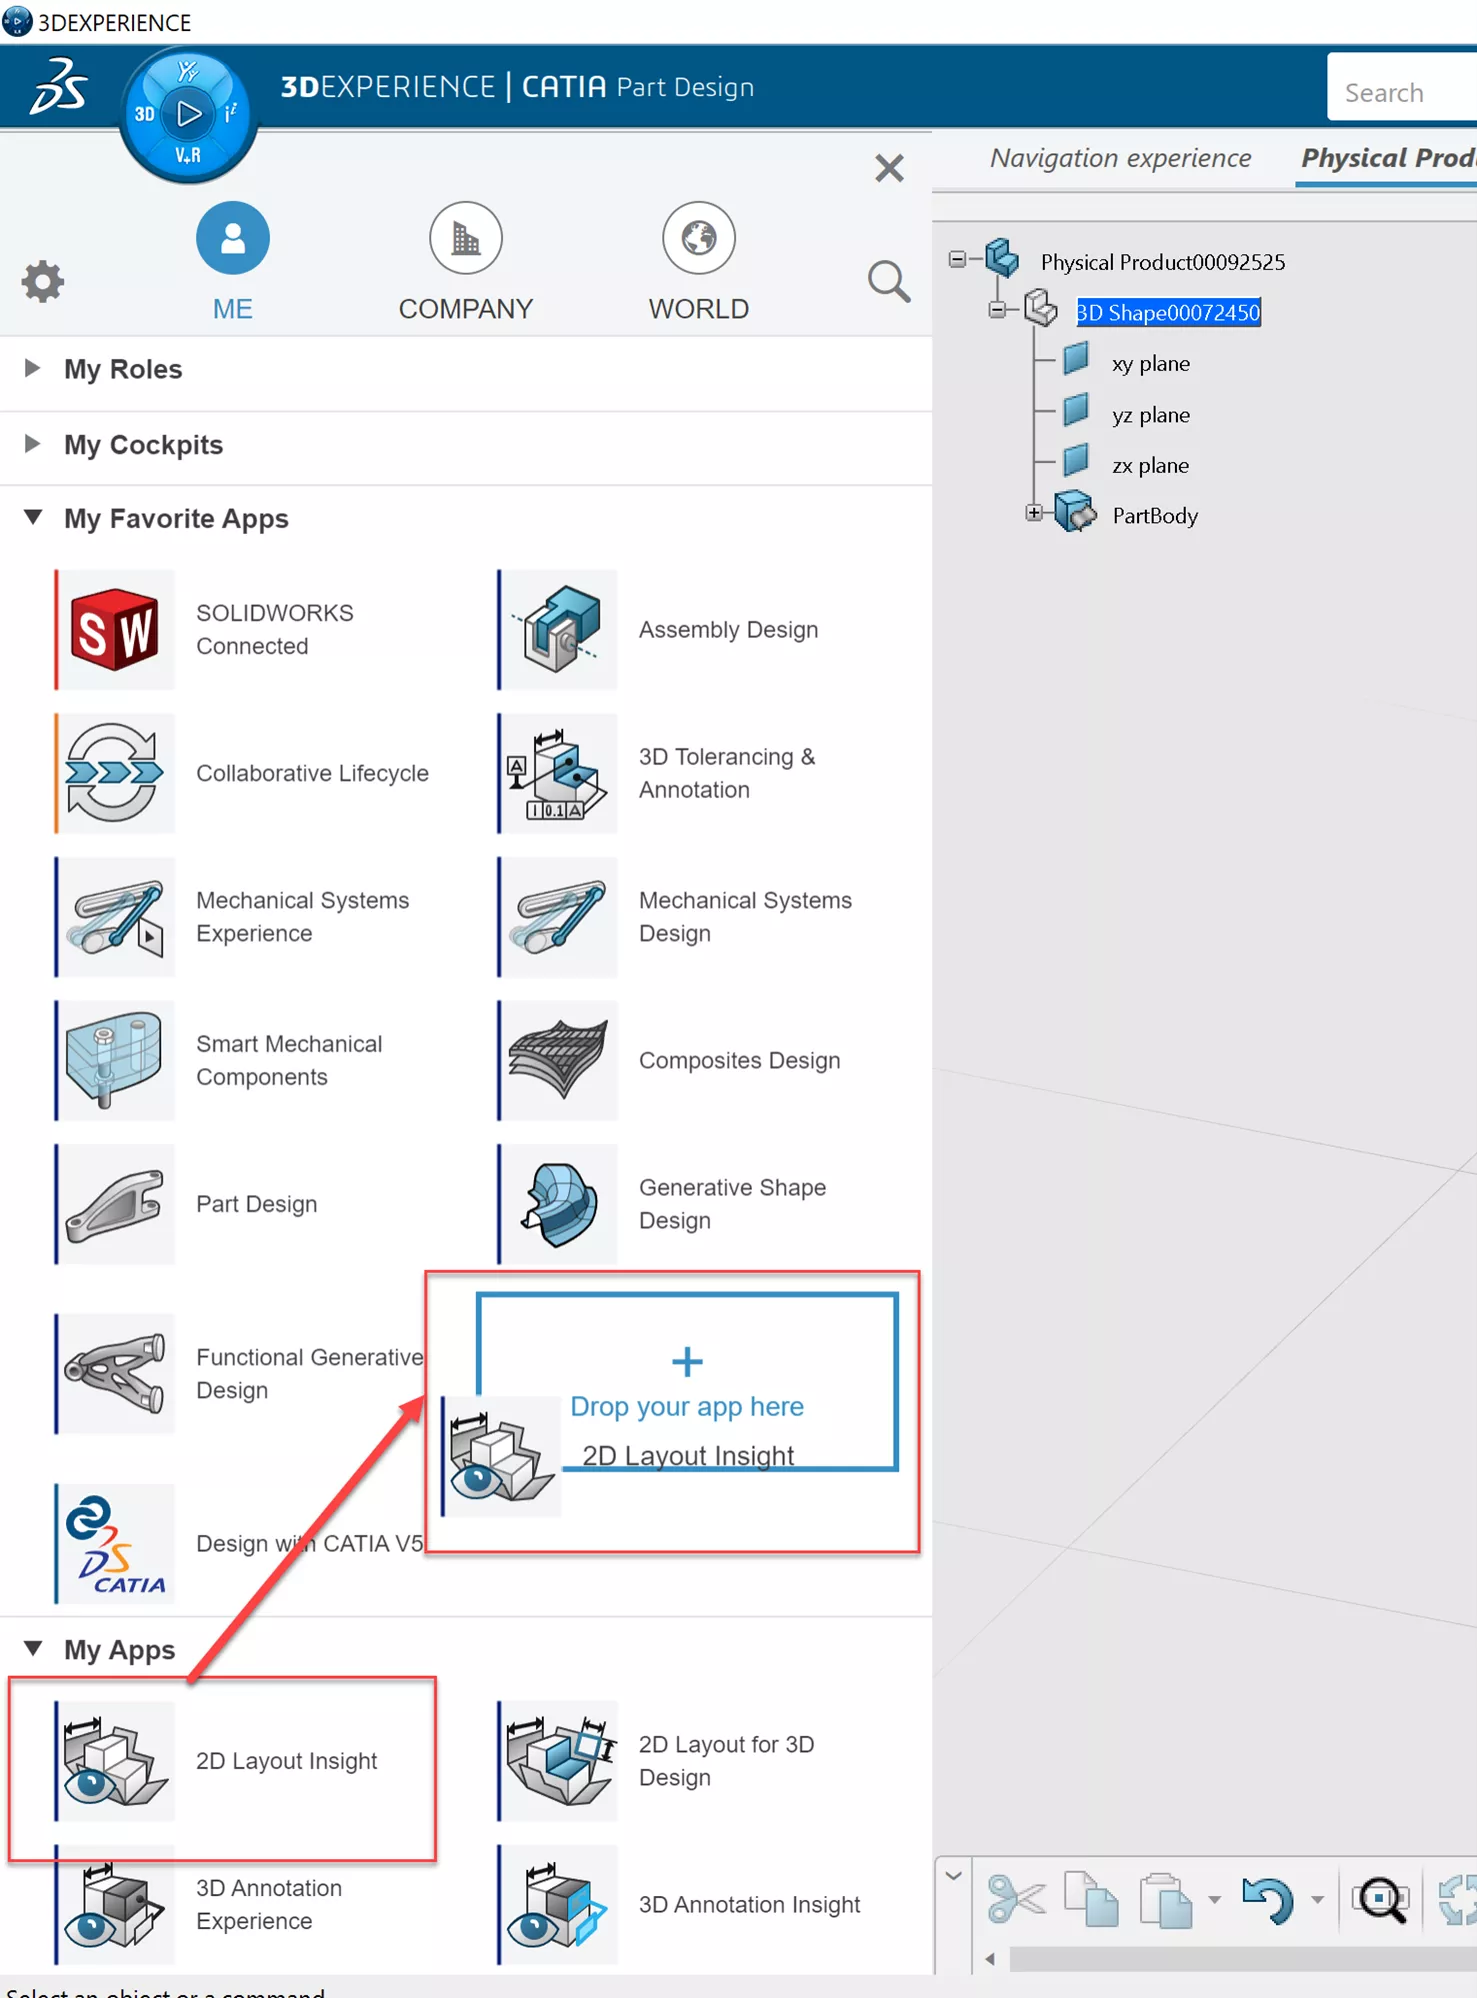The width and height of the screenshot is (1477, 1998).
Task: Click the 3DEXPERIENCE compass play button
Action: (188, 113)
